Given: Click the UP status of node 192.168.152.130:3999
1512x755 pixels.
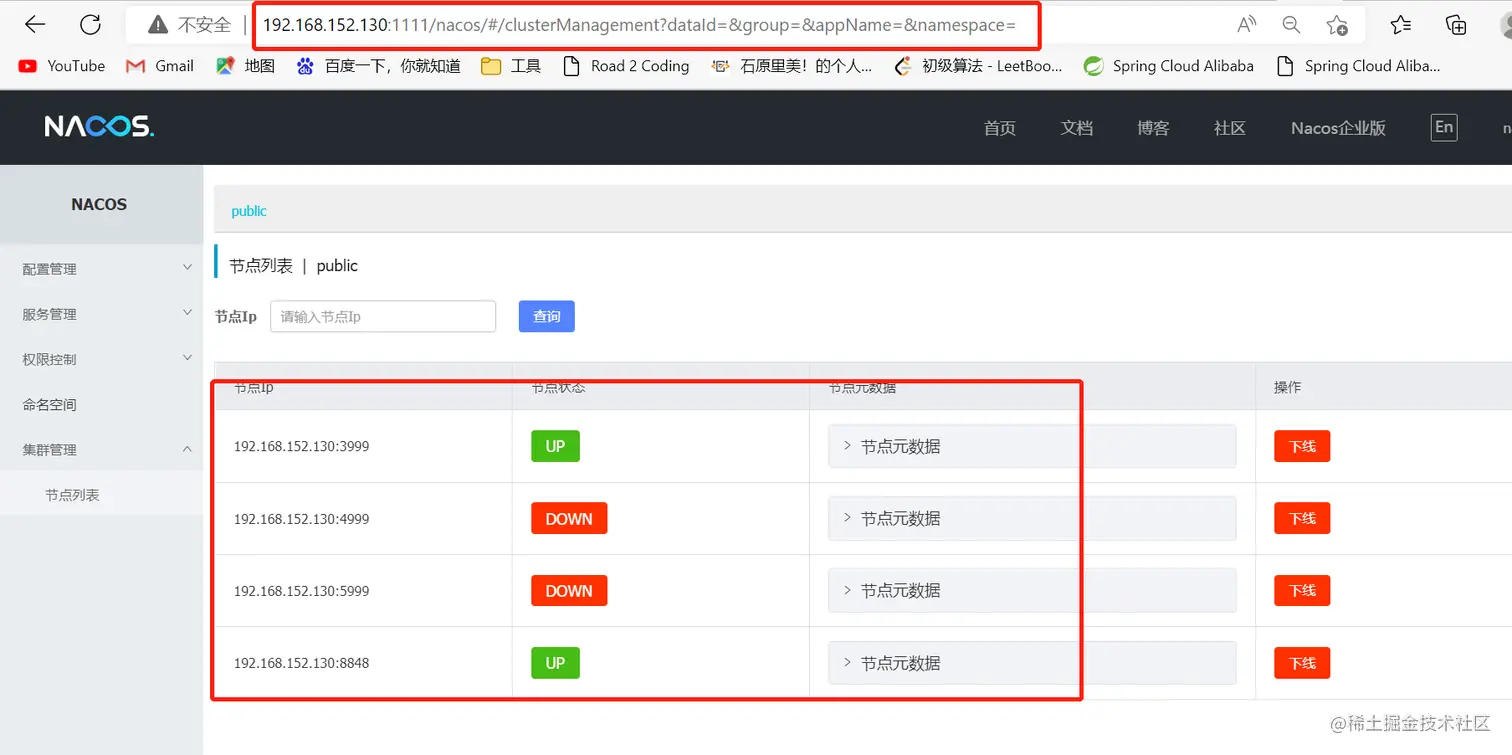Looking at the screenshot, I should (x=555, y=446).
